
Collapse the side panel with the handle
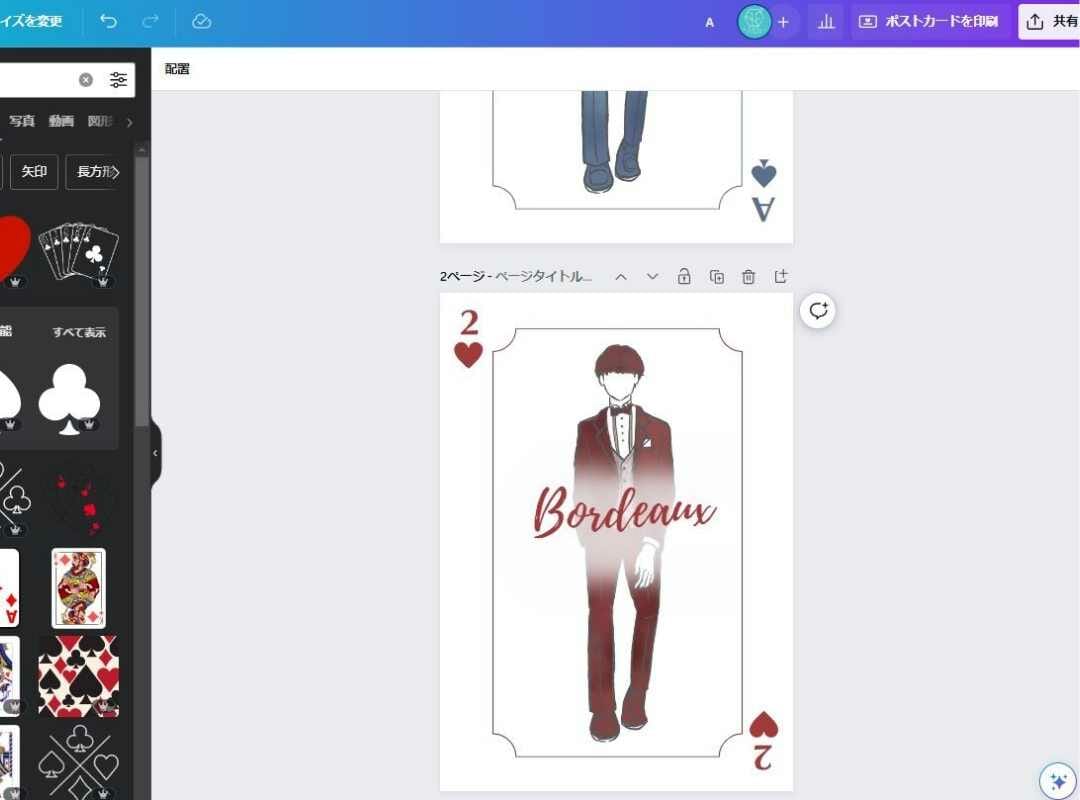point(155,453)
